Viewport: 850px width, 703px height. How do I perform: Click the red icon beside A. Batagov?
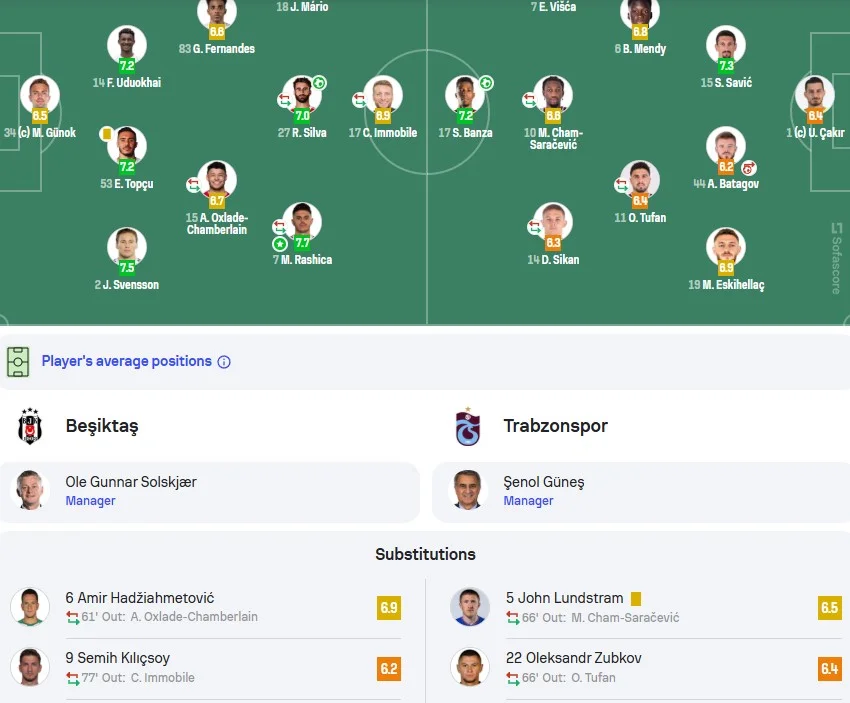pos(748,168)
